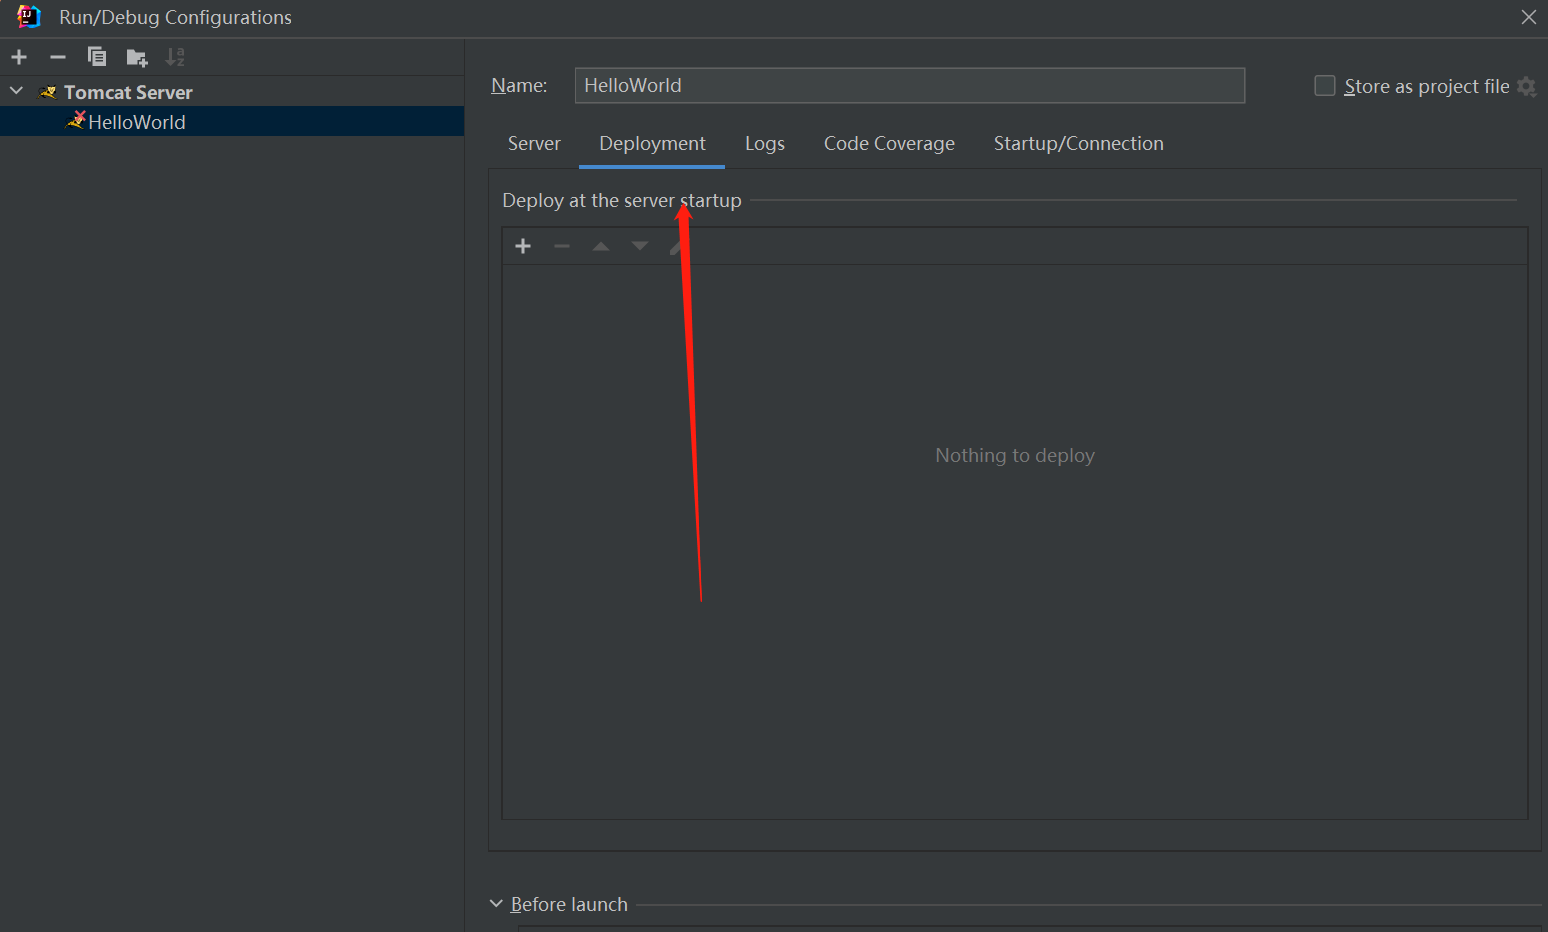Click the Tomcat Server group icon
This screenshot has width=1548, height=932.
point(48,92)
